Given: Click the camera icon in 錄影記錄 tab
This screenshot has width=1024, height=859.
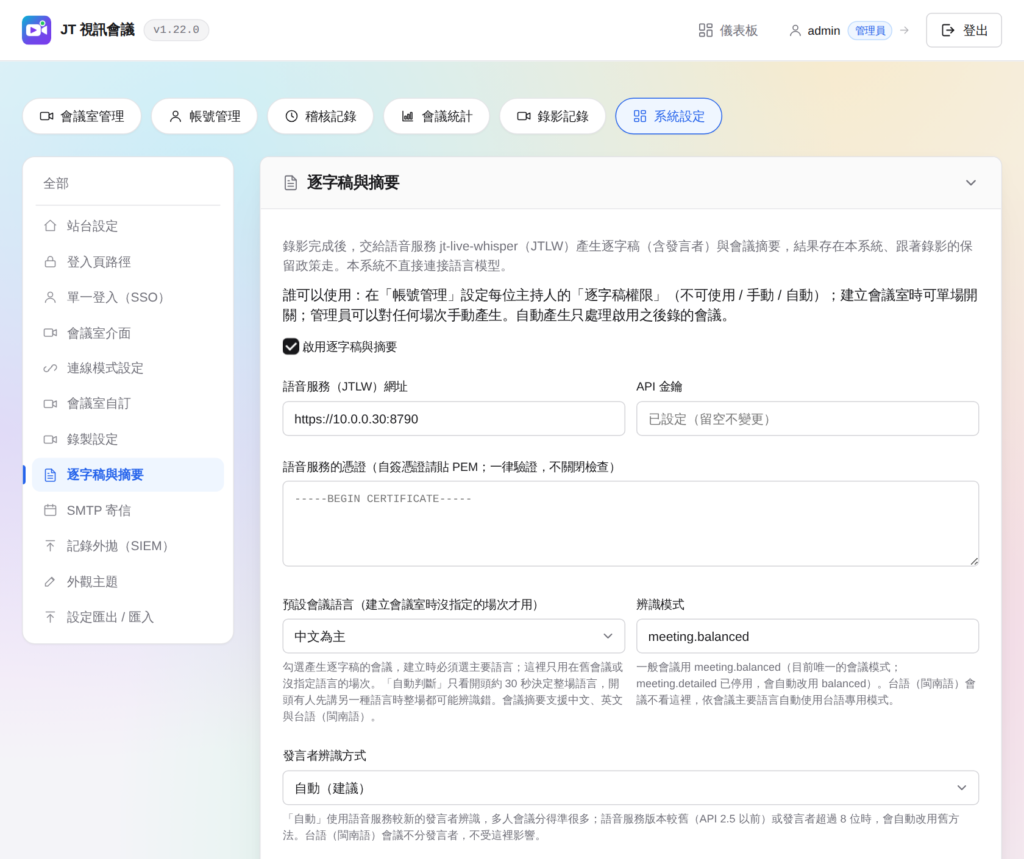Looking at the screenshot, I should pos(524,116).
